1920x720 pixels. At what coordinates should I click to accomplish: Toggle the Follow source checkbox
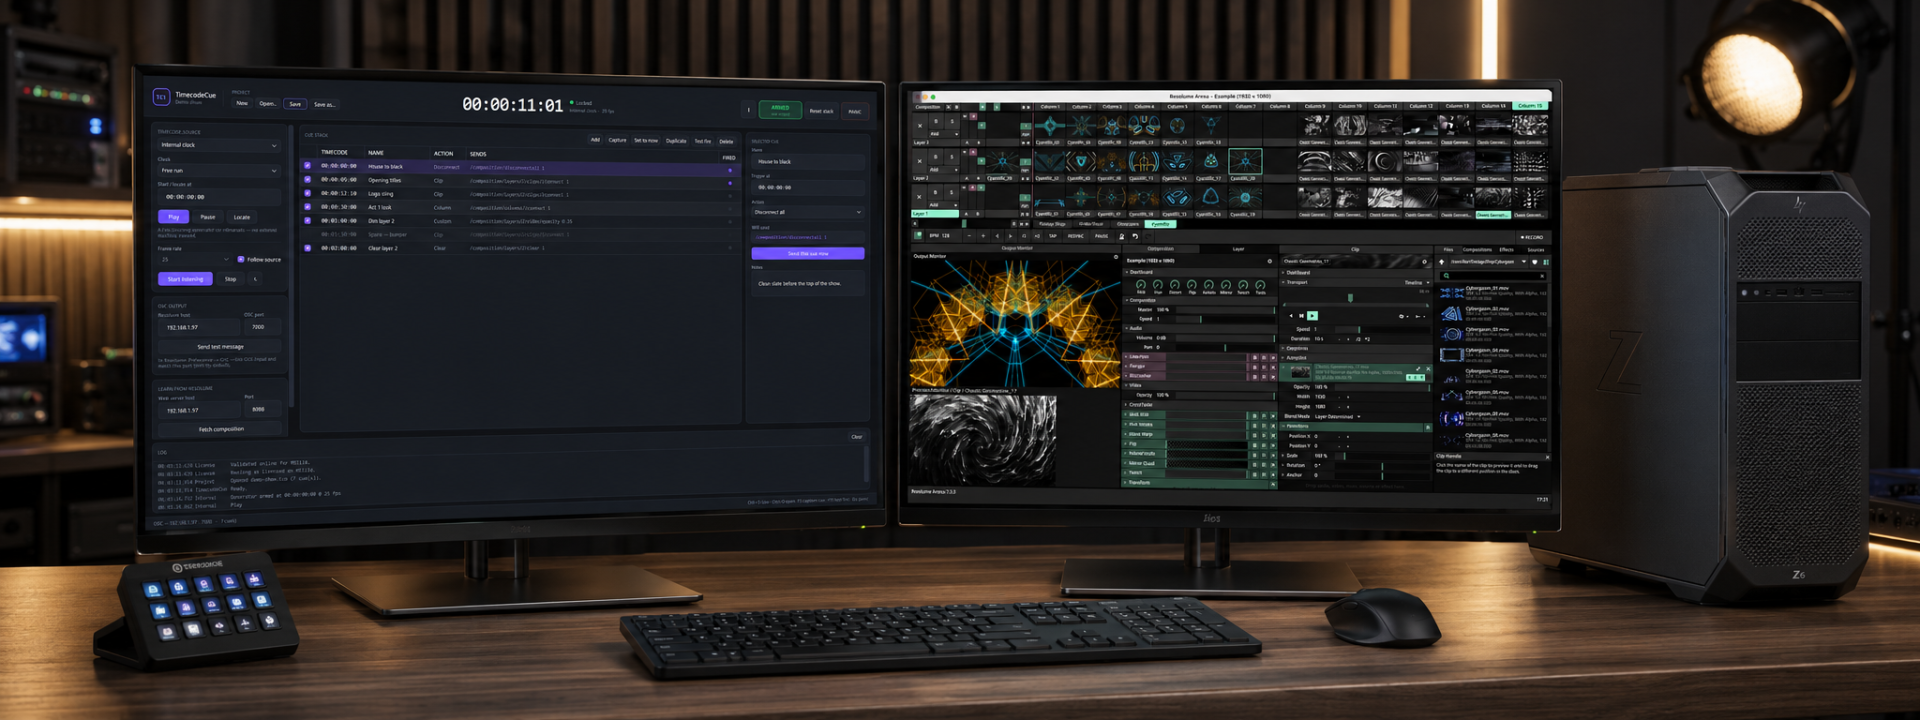click(x=241, y=259)
